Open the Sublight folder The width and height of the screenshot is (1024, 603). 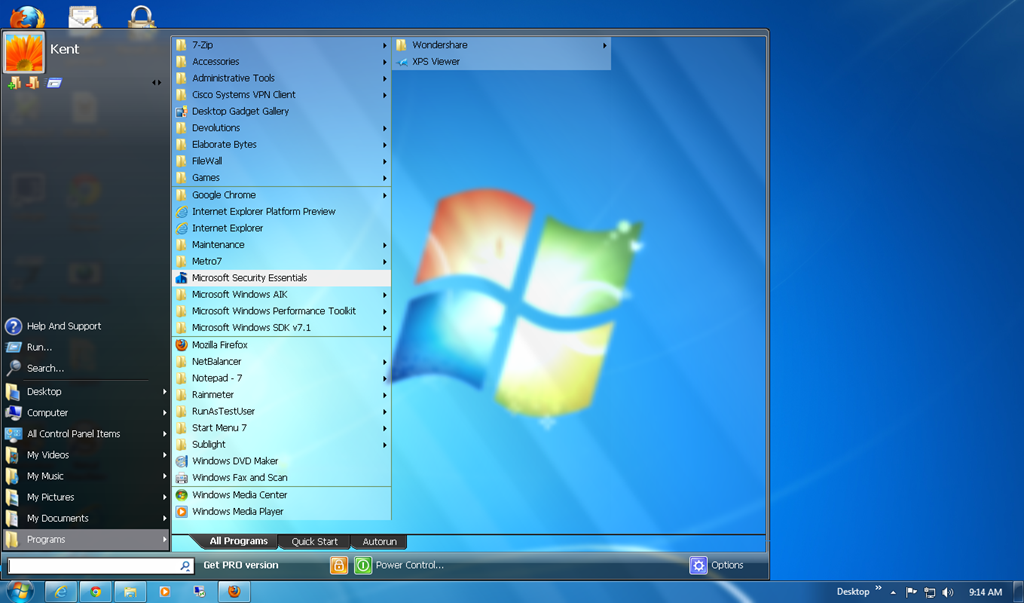(281, 444)
